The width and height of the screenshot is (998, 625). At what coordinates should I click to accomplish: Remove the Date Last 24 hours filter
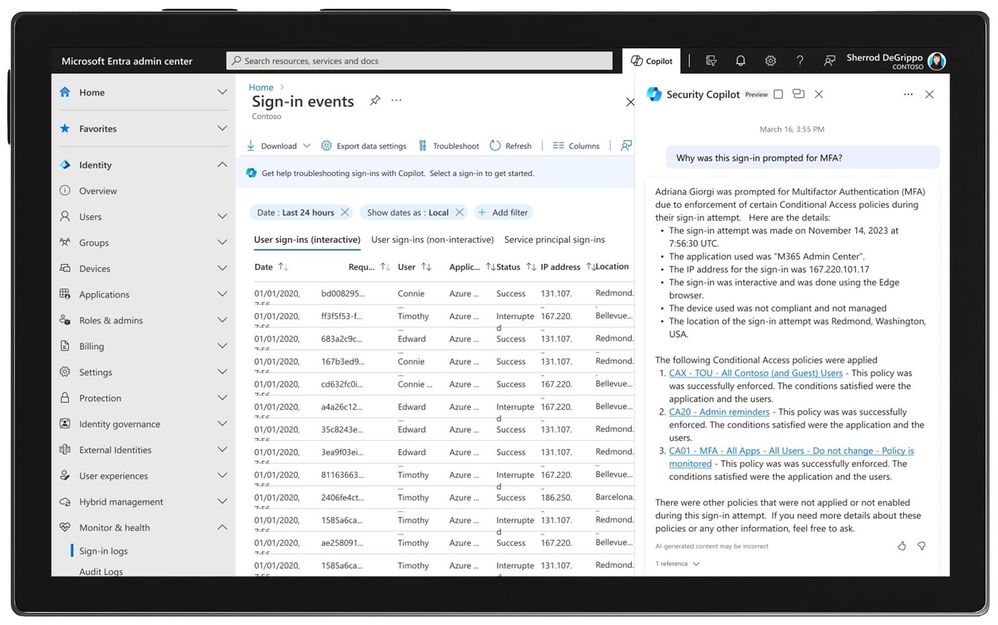pyautogui.click(x=345, y=212)
